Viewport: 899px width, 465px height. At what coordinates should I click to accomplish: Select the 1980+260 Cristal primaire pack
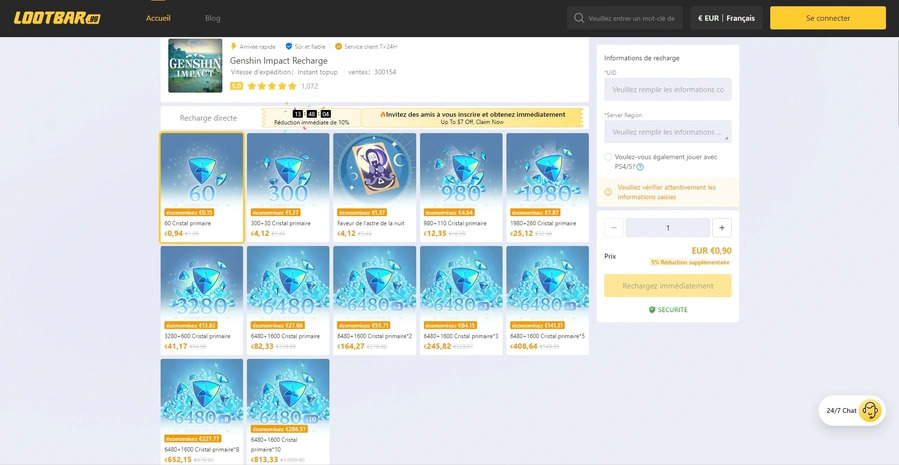pyautogui.click(x=548, y=187)
